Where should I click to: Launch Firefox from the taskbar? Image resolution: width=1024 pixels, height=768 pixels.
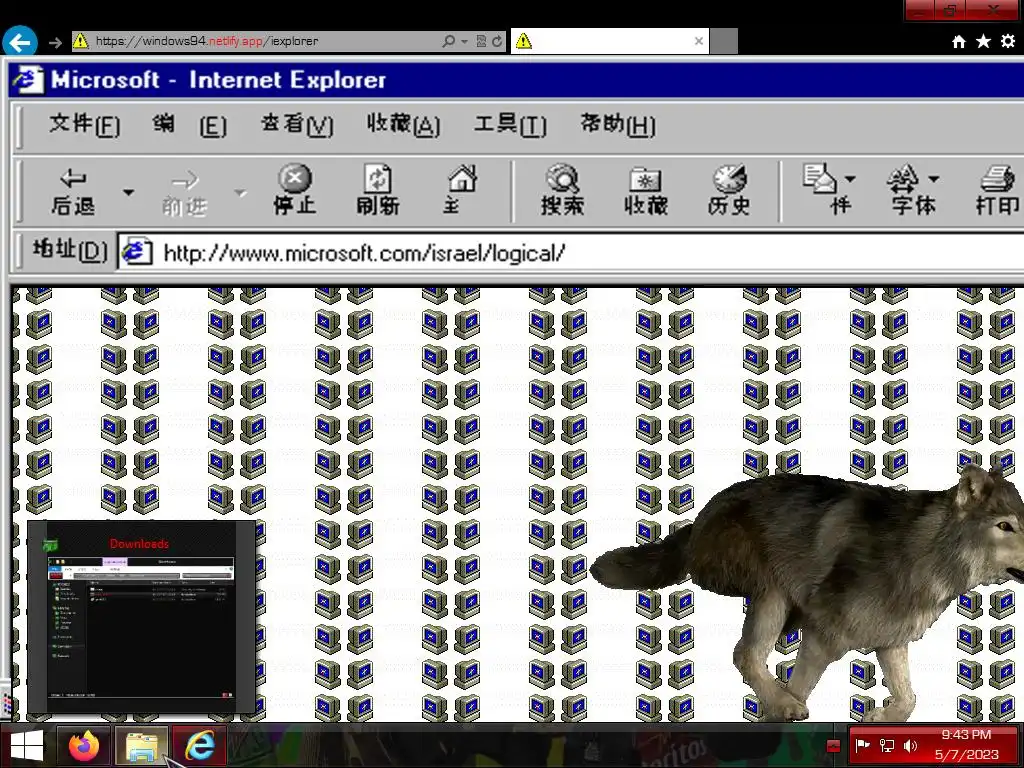tap(84, 746)
